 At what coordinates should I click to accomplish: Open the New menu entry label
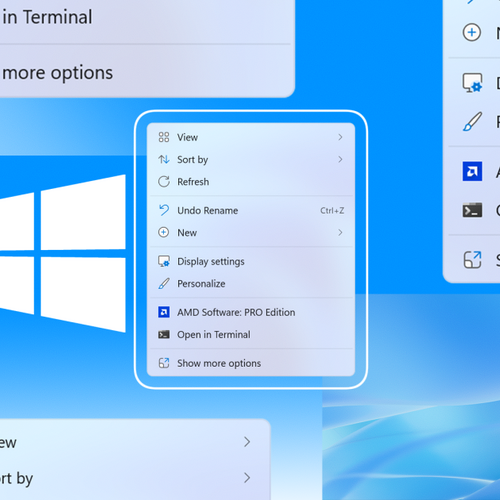coord(187,233)
